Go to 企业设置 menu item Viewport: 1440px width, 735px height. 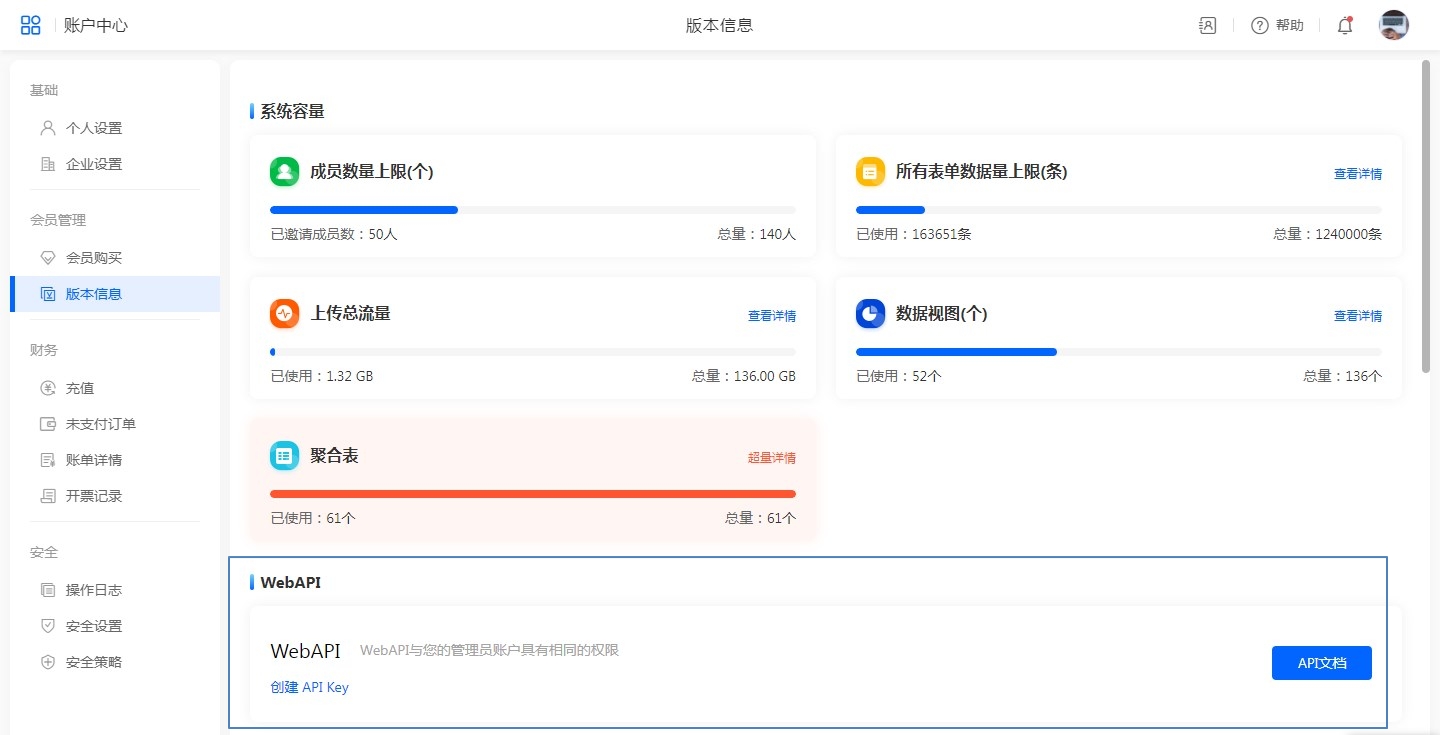[x=93, y=164]
